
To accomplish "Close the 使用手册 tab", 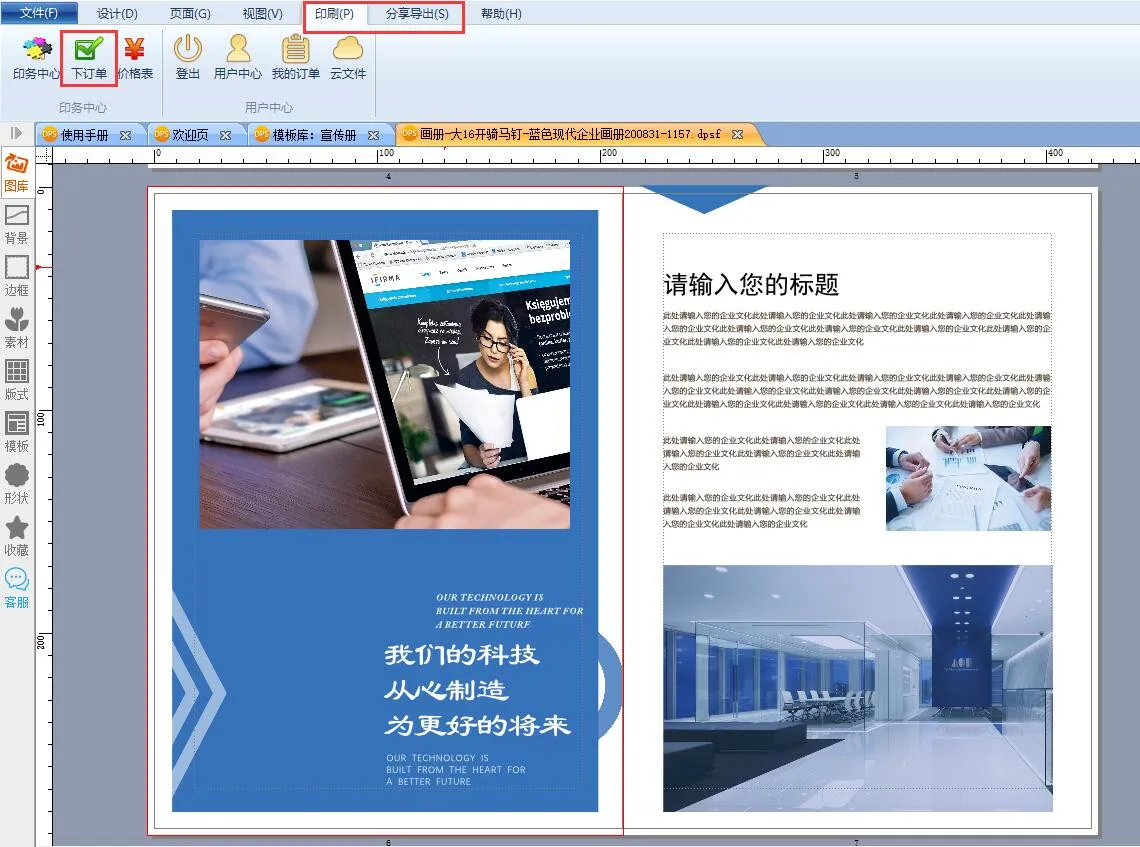I will [x=126, y=135].
